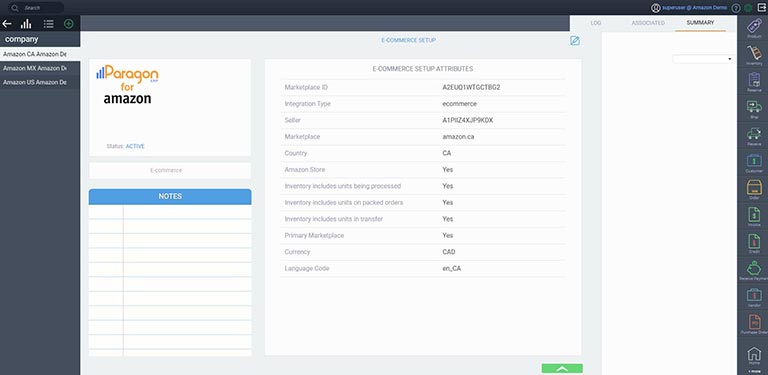Image resolution: width=768 pixels, height=375 pixels.
Task: Click Inventory includes units in transfer label
Action: coord(335,219)
